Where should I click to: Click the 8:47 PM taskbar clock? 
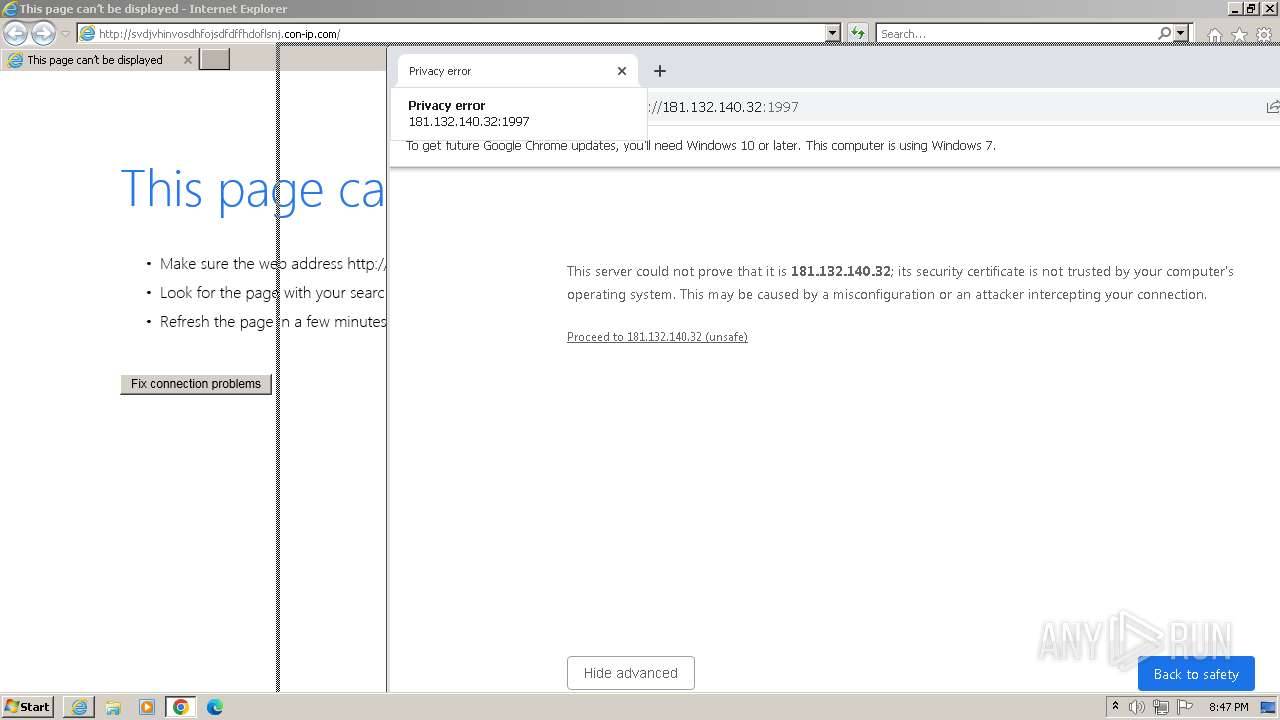pos(1228,707)
